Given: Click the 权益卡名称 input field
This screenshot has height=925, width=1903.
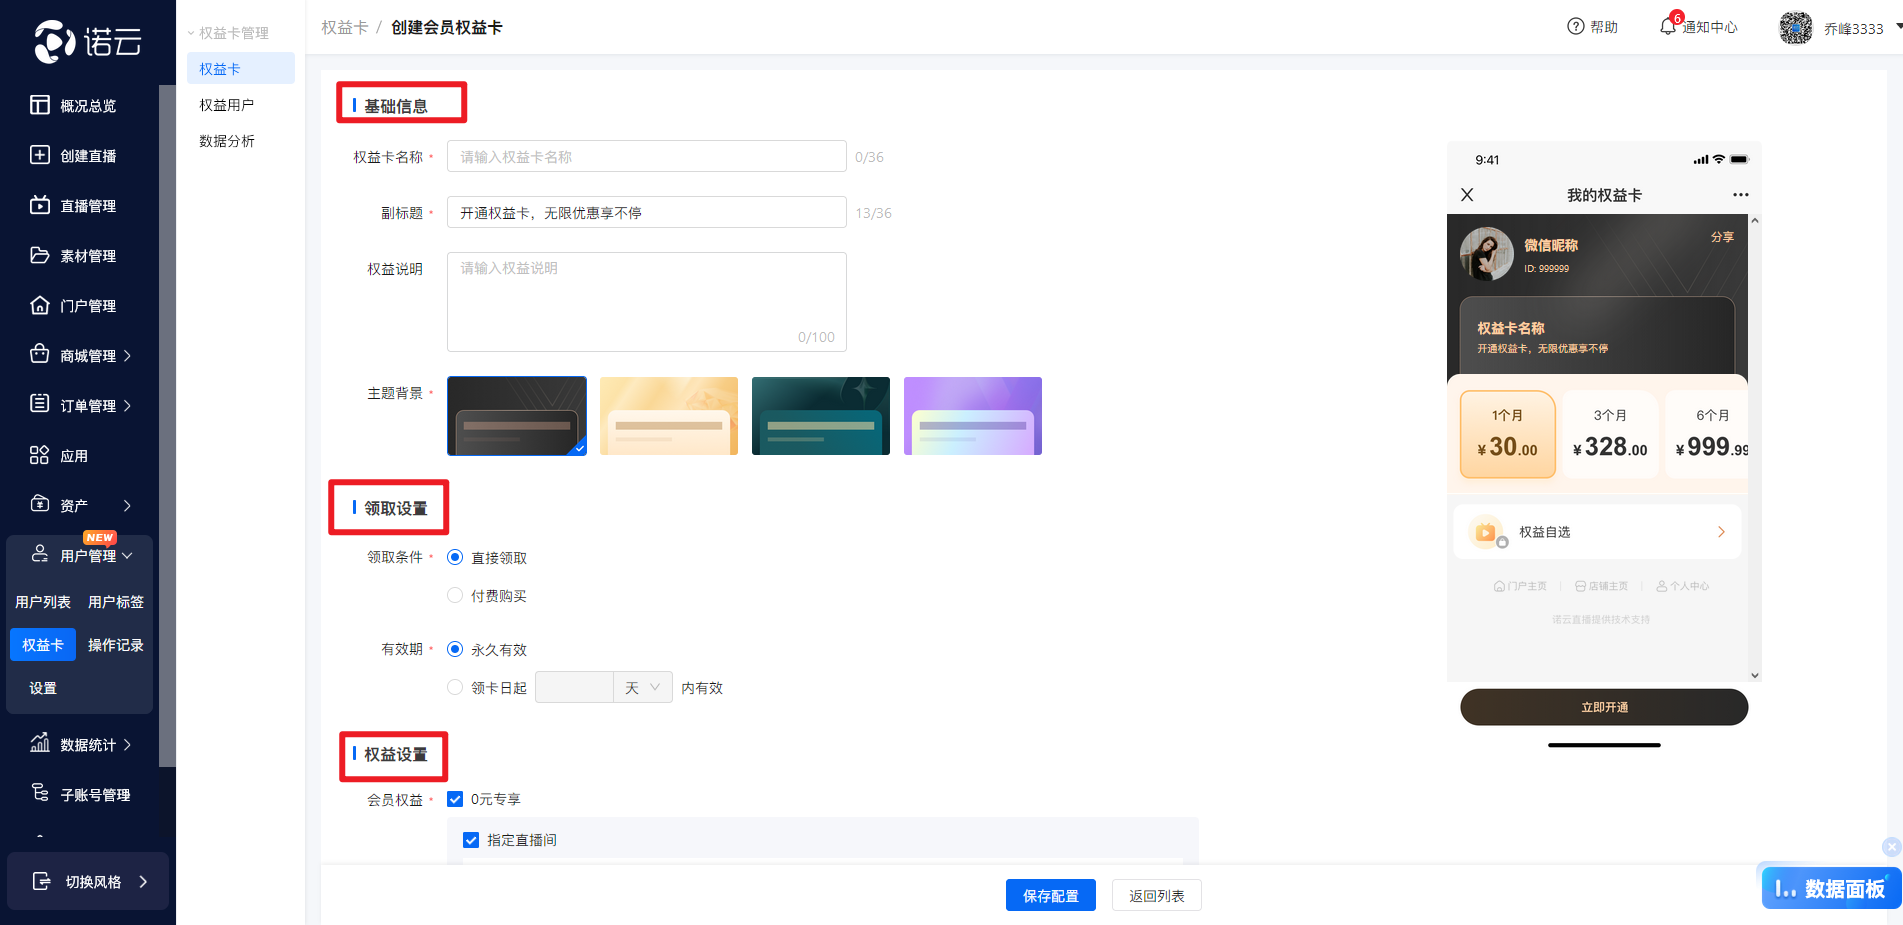Looking at the screenshot, I should (x=646, y=157).
